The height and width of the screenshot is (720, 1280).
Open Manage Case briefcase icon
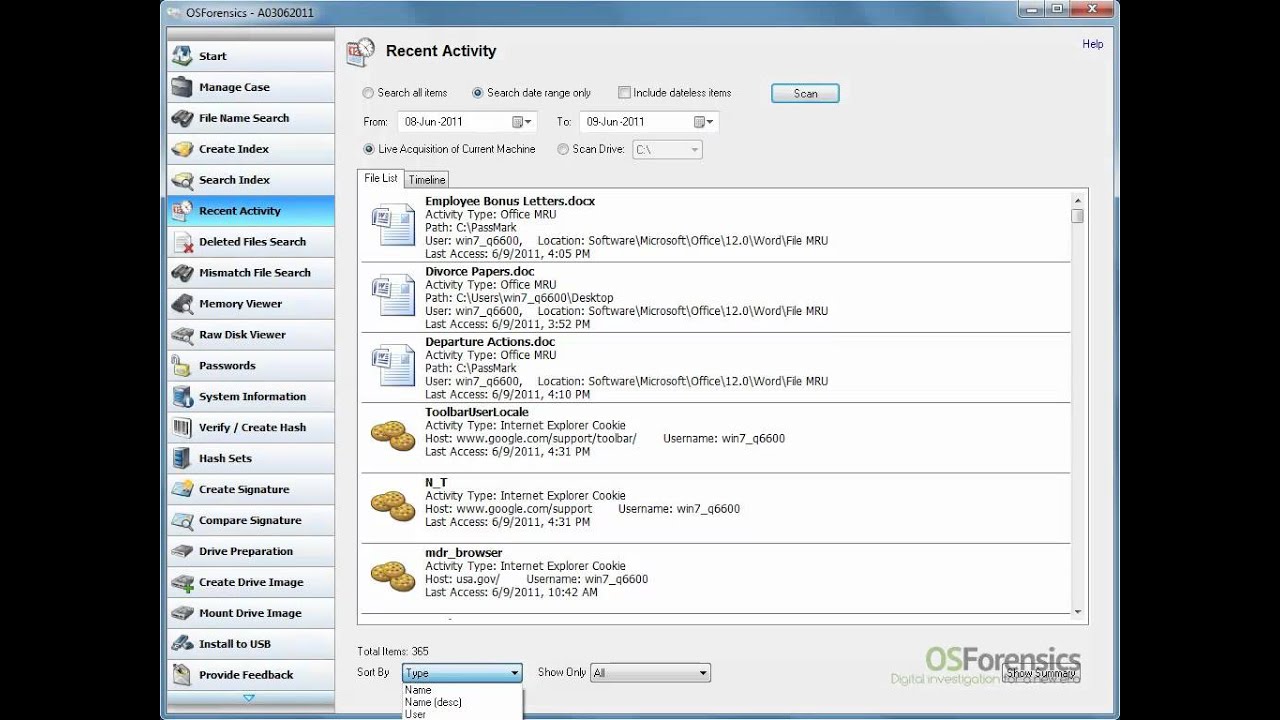(x=182, y=87)
